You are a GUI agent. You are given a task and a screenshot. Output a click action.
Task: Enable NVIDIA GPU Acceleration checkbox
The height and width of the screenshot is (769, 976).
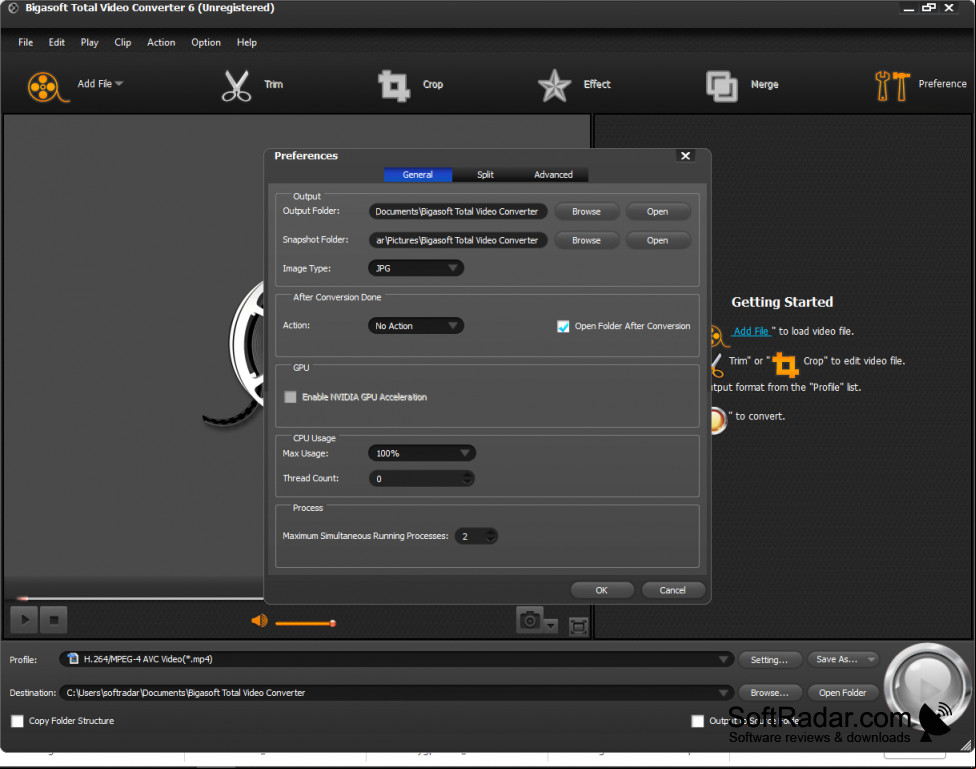click(x=290, y=397)
